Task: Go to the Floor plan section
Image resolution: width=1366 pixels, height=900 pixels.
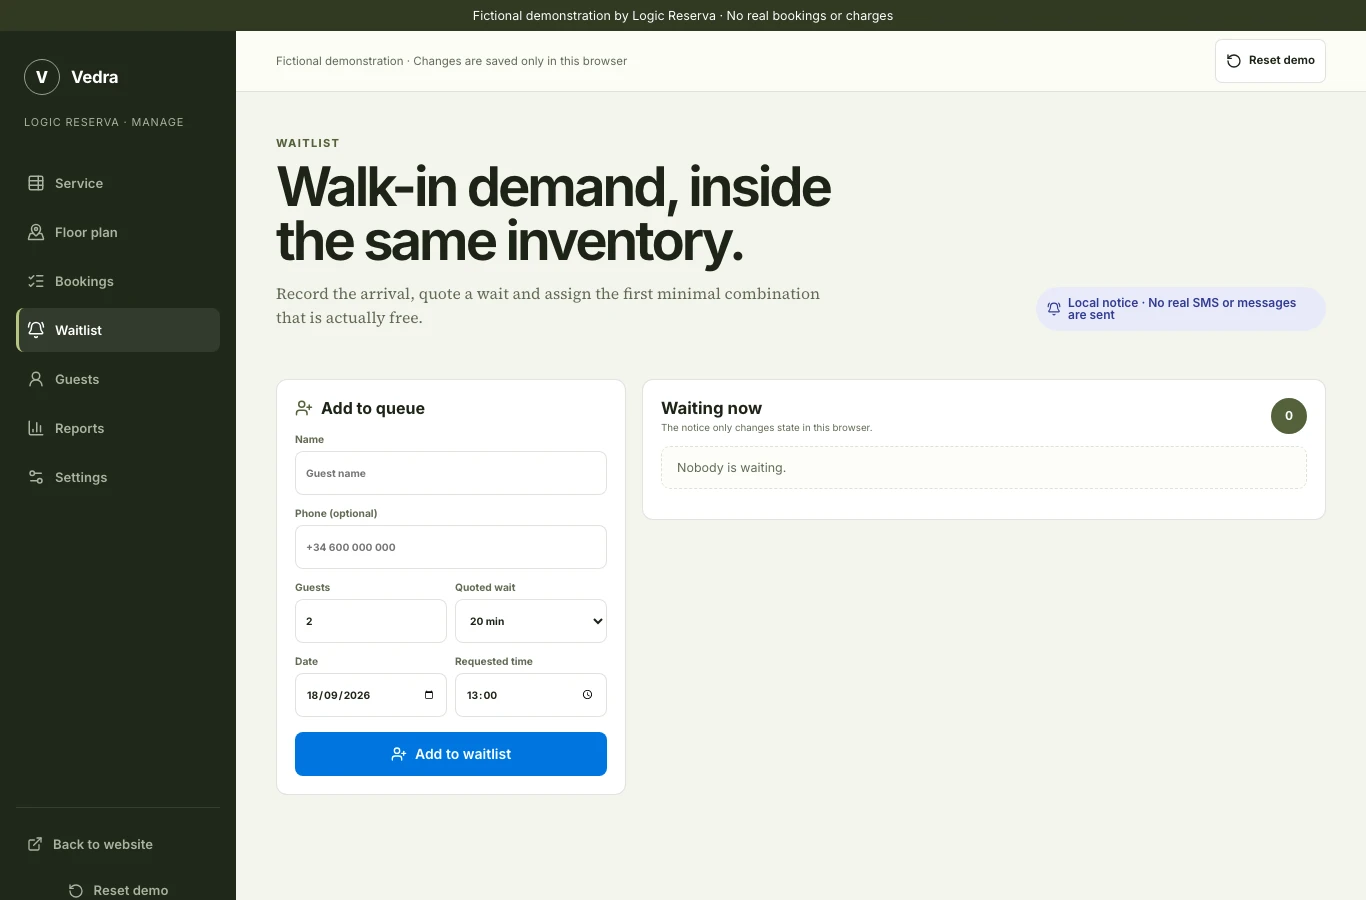Action: 118,232
